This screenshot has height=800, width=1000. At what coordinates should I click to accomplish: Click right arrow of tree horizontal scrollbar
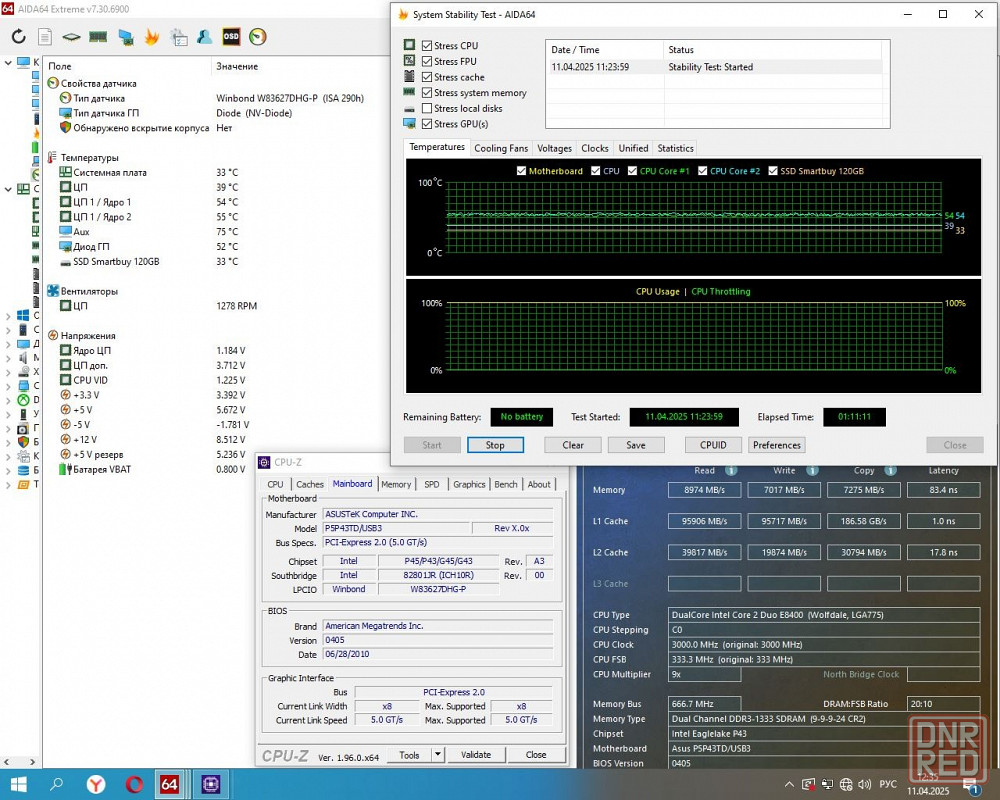33,762
